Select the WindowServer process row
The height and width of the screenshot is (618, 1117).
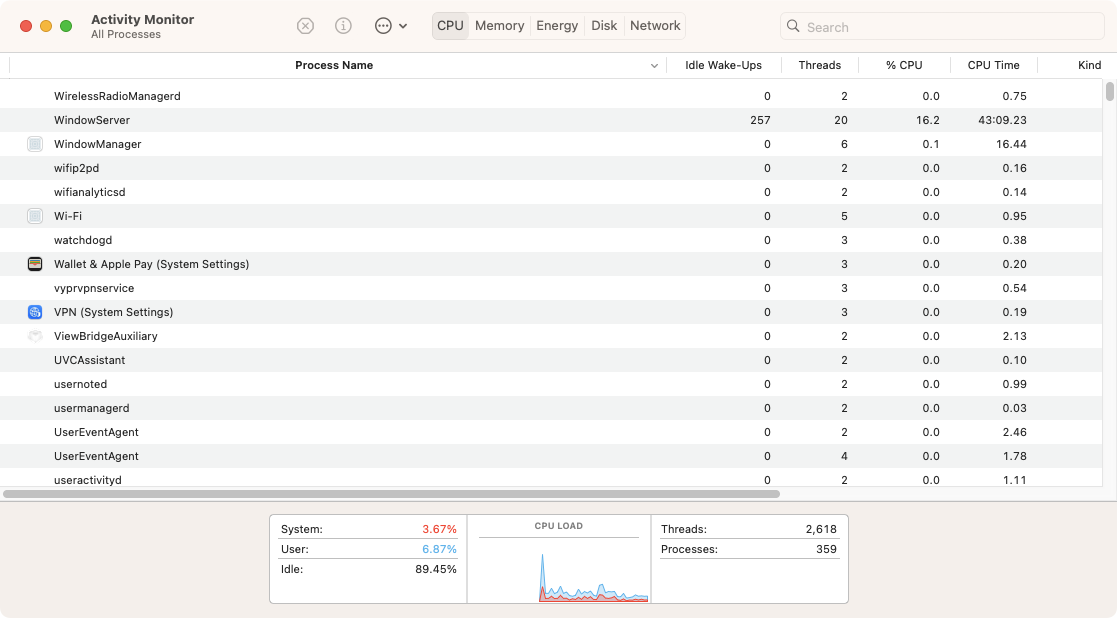(551, 120)
